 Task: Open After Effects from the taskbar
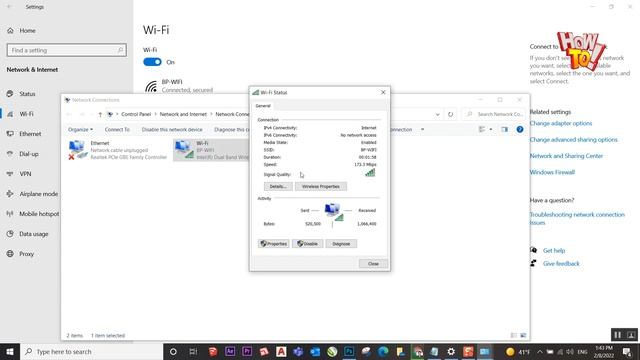(230, 351)
